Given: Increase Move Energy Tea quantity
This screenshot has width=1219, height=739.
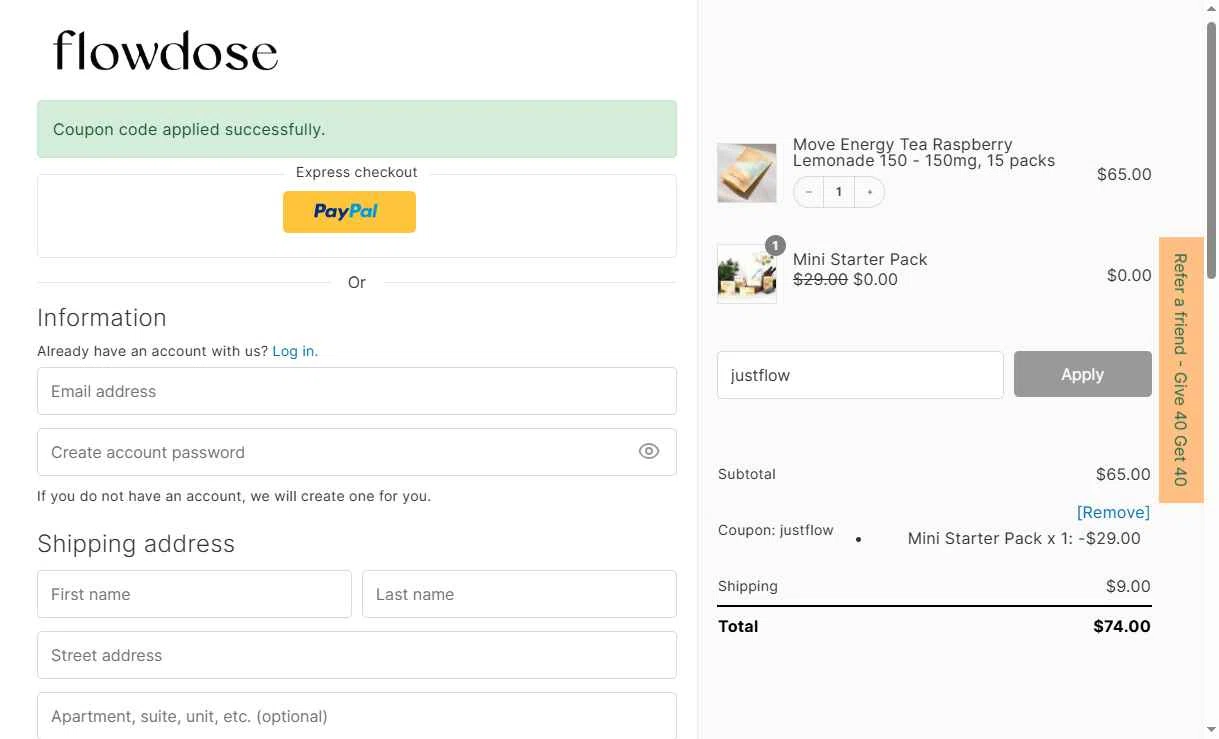Looking at the screenshot, I should click(x=870, y=192).
